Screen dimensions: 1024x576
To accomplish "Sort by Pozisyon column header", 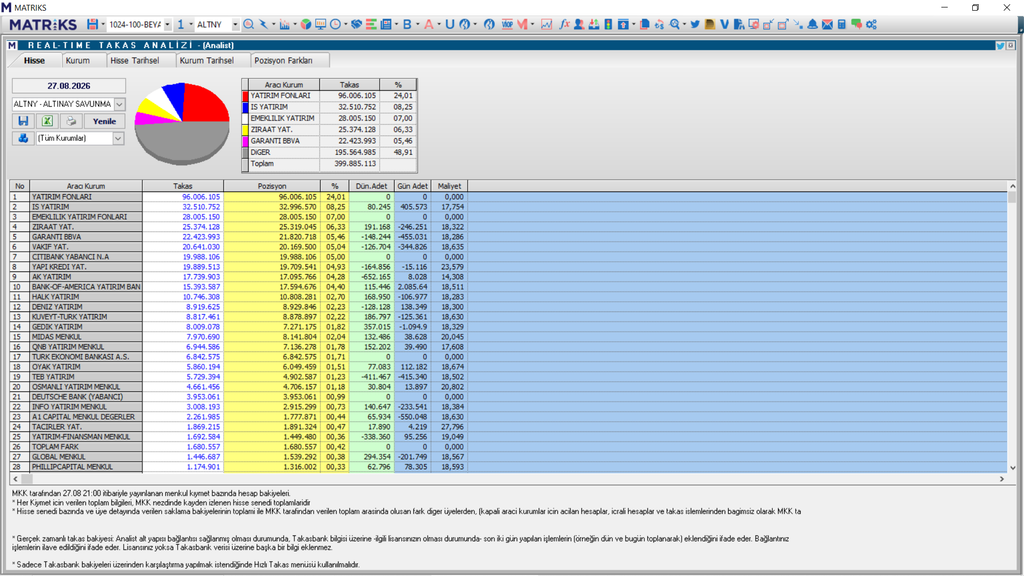I will pyautogui.click(x=272, y=186).
